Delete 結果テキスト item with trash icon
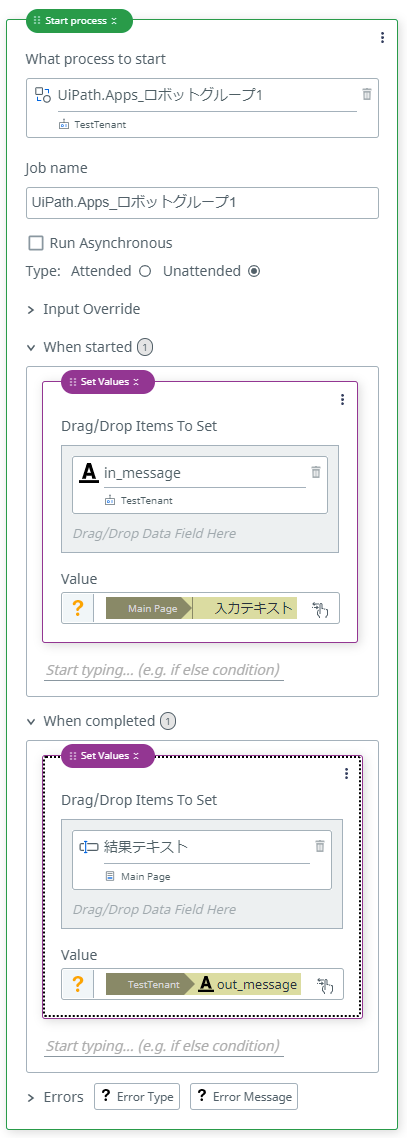The width and height of the screenshot is (407, 1138). coord(320,846)
